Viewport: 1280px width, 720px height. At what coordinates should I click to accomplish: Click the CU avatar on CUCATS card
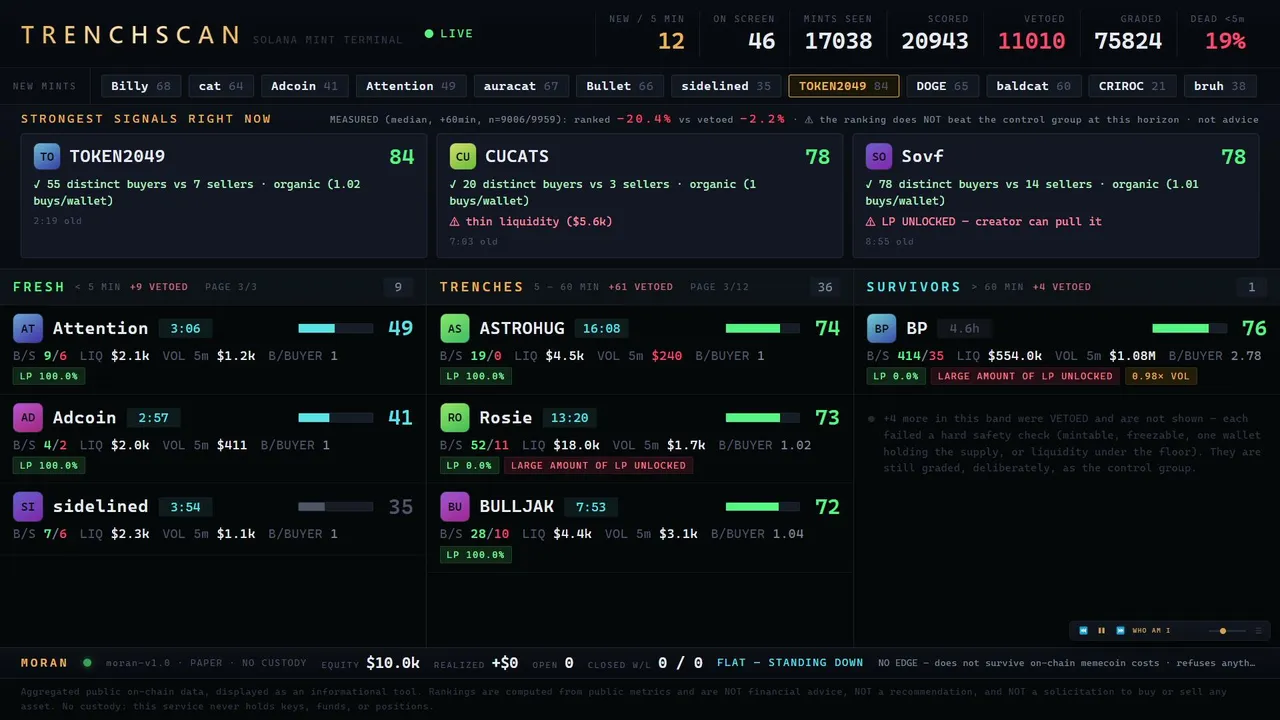coord(462,157)
